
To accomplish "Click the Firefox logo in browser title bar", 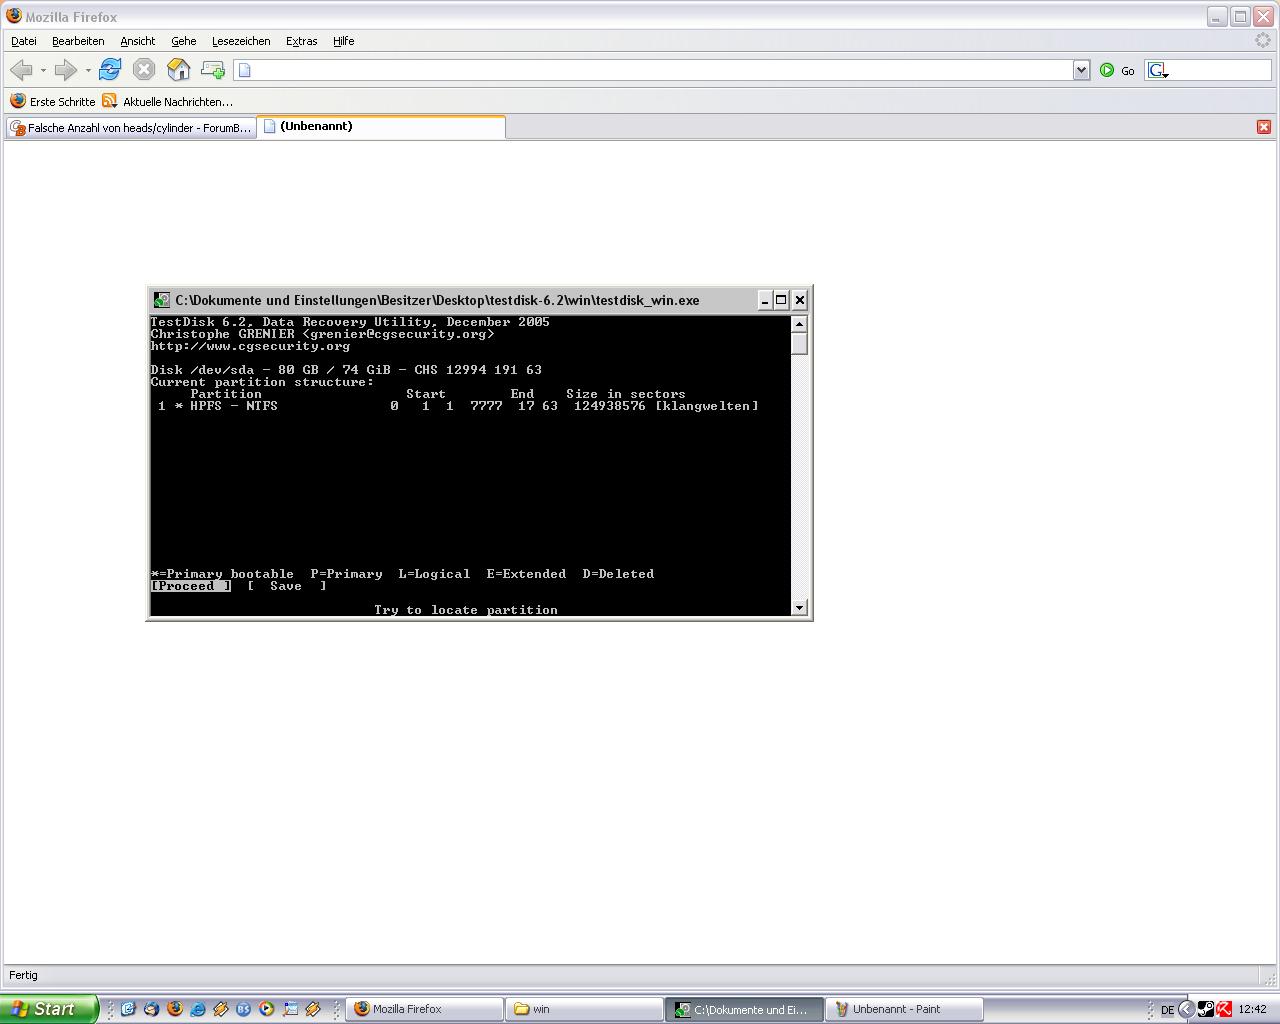I will (13, 16).
